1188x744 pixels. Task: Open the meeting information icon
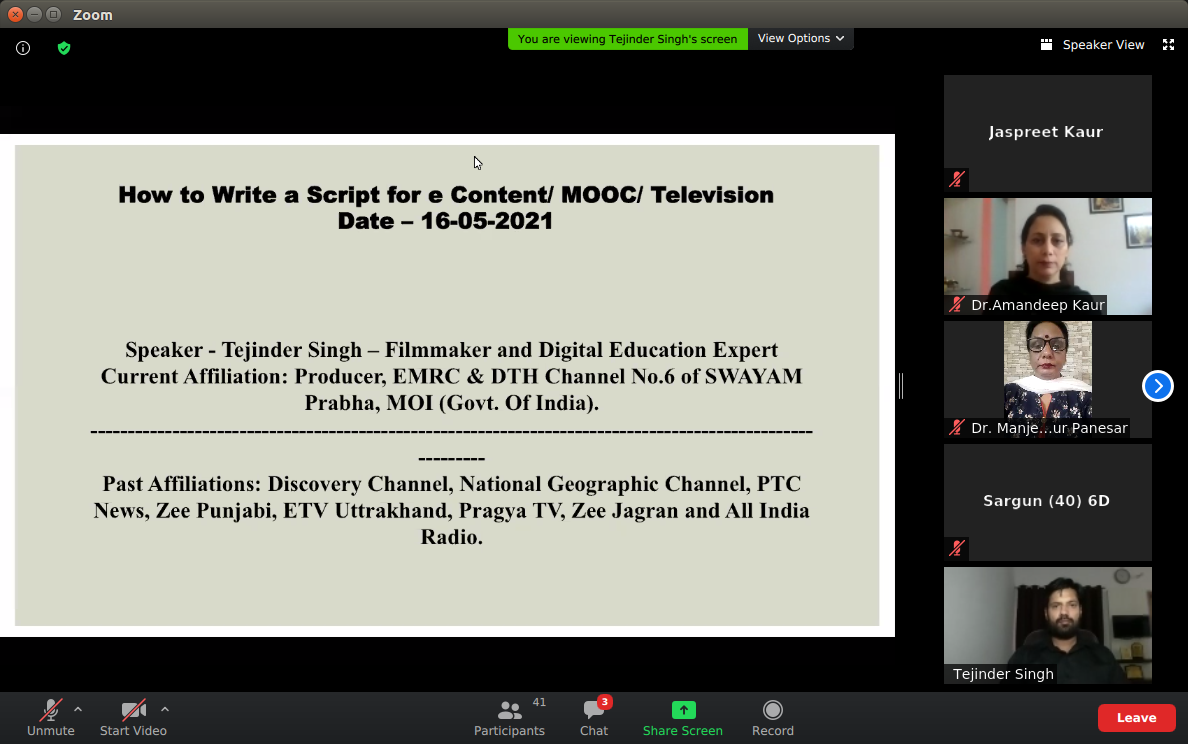[23, 48]
